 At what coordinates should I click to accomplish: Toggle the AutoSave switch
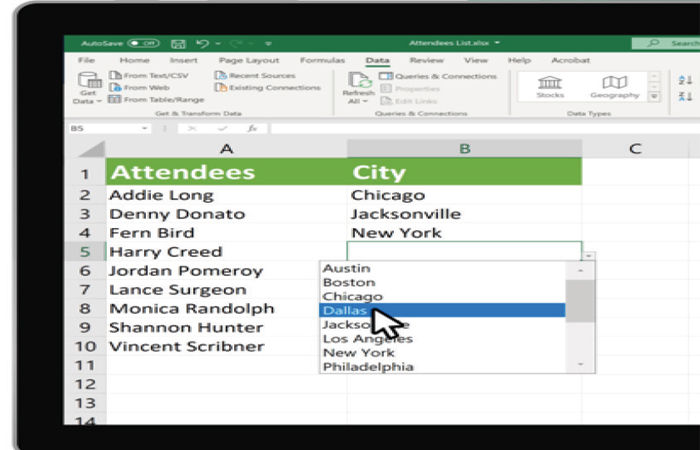[x=143, y=44]
